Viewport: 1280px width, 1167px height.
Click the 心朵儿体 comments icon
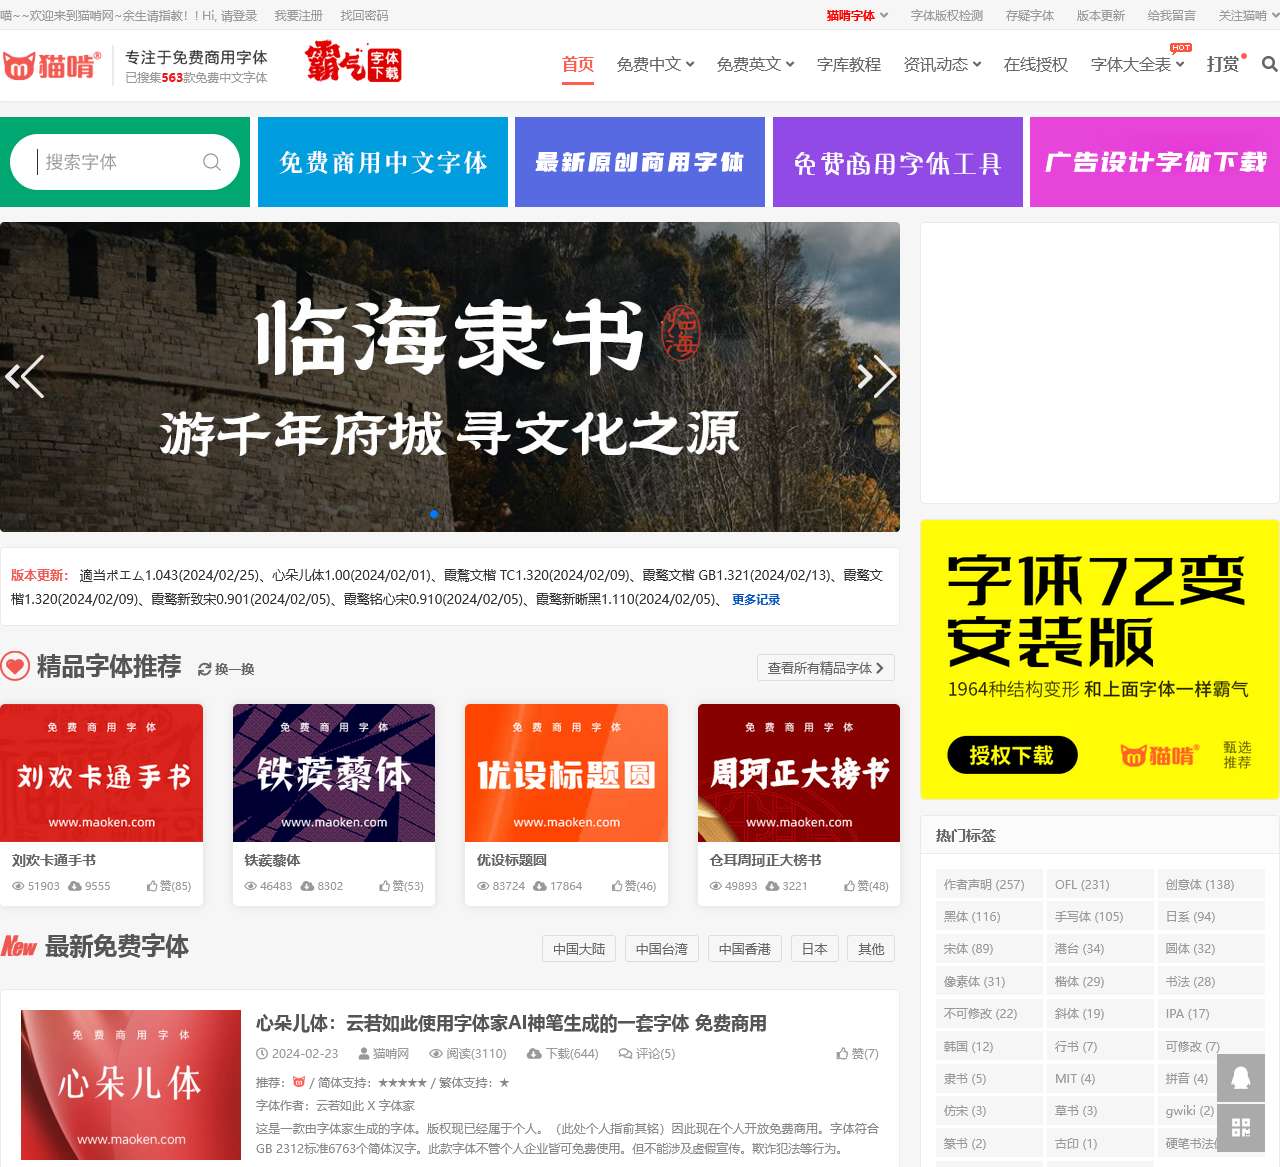[x=626, y=1054]
